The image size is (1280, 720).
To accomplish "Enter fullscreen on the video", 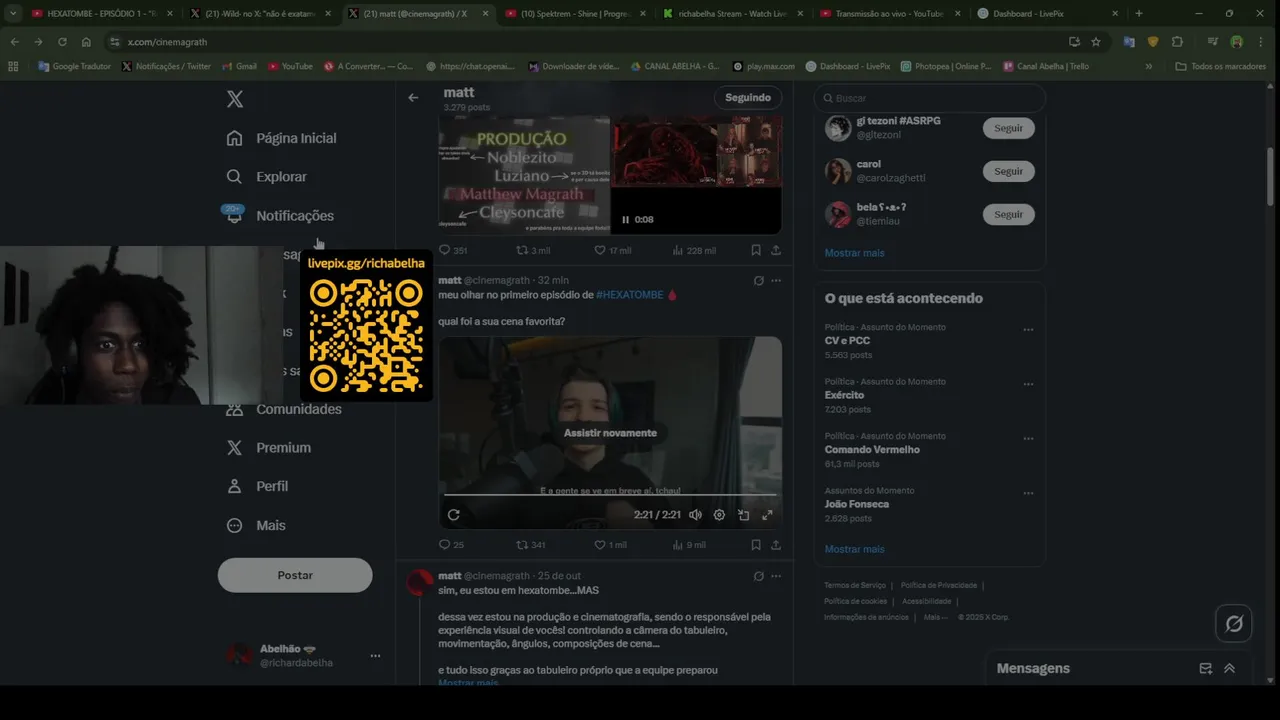I will (767, 515).
